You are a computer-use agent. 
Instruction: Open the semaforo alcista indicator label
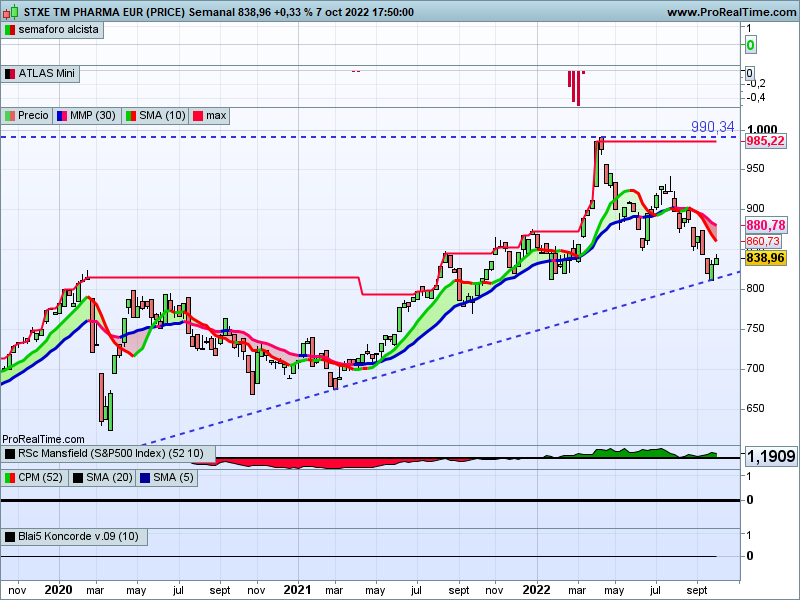58,30
